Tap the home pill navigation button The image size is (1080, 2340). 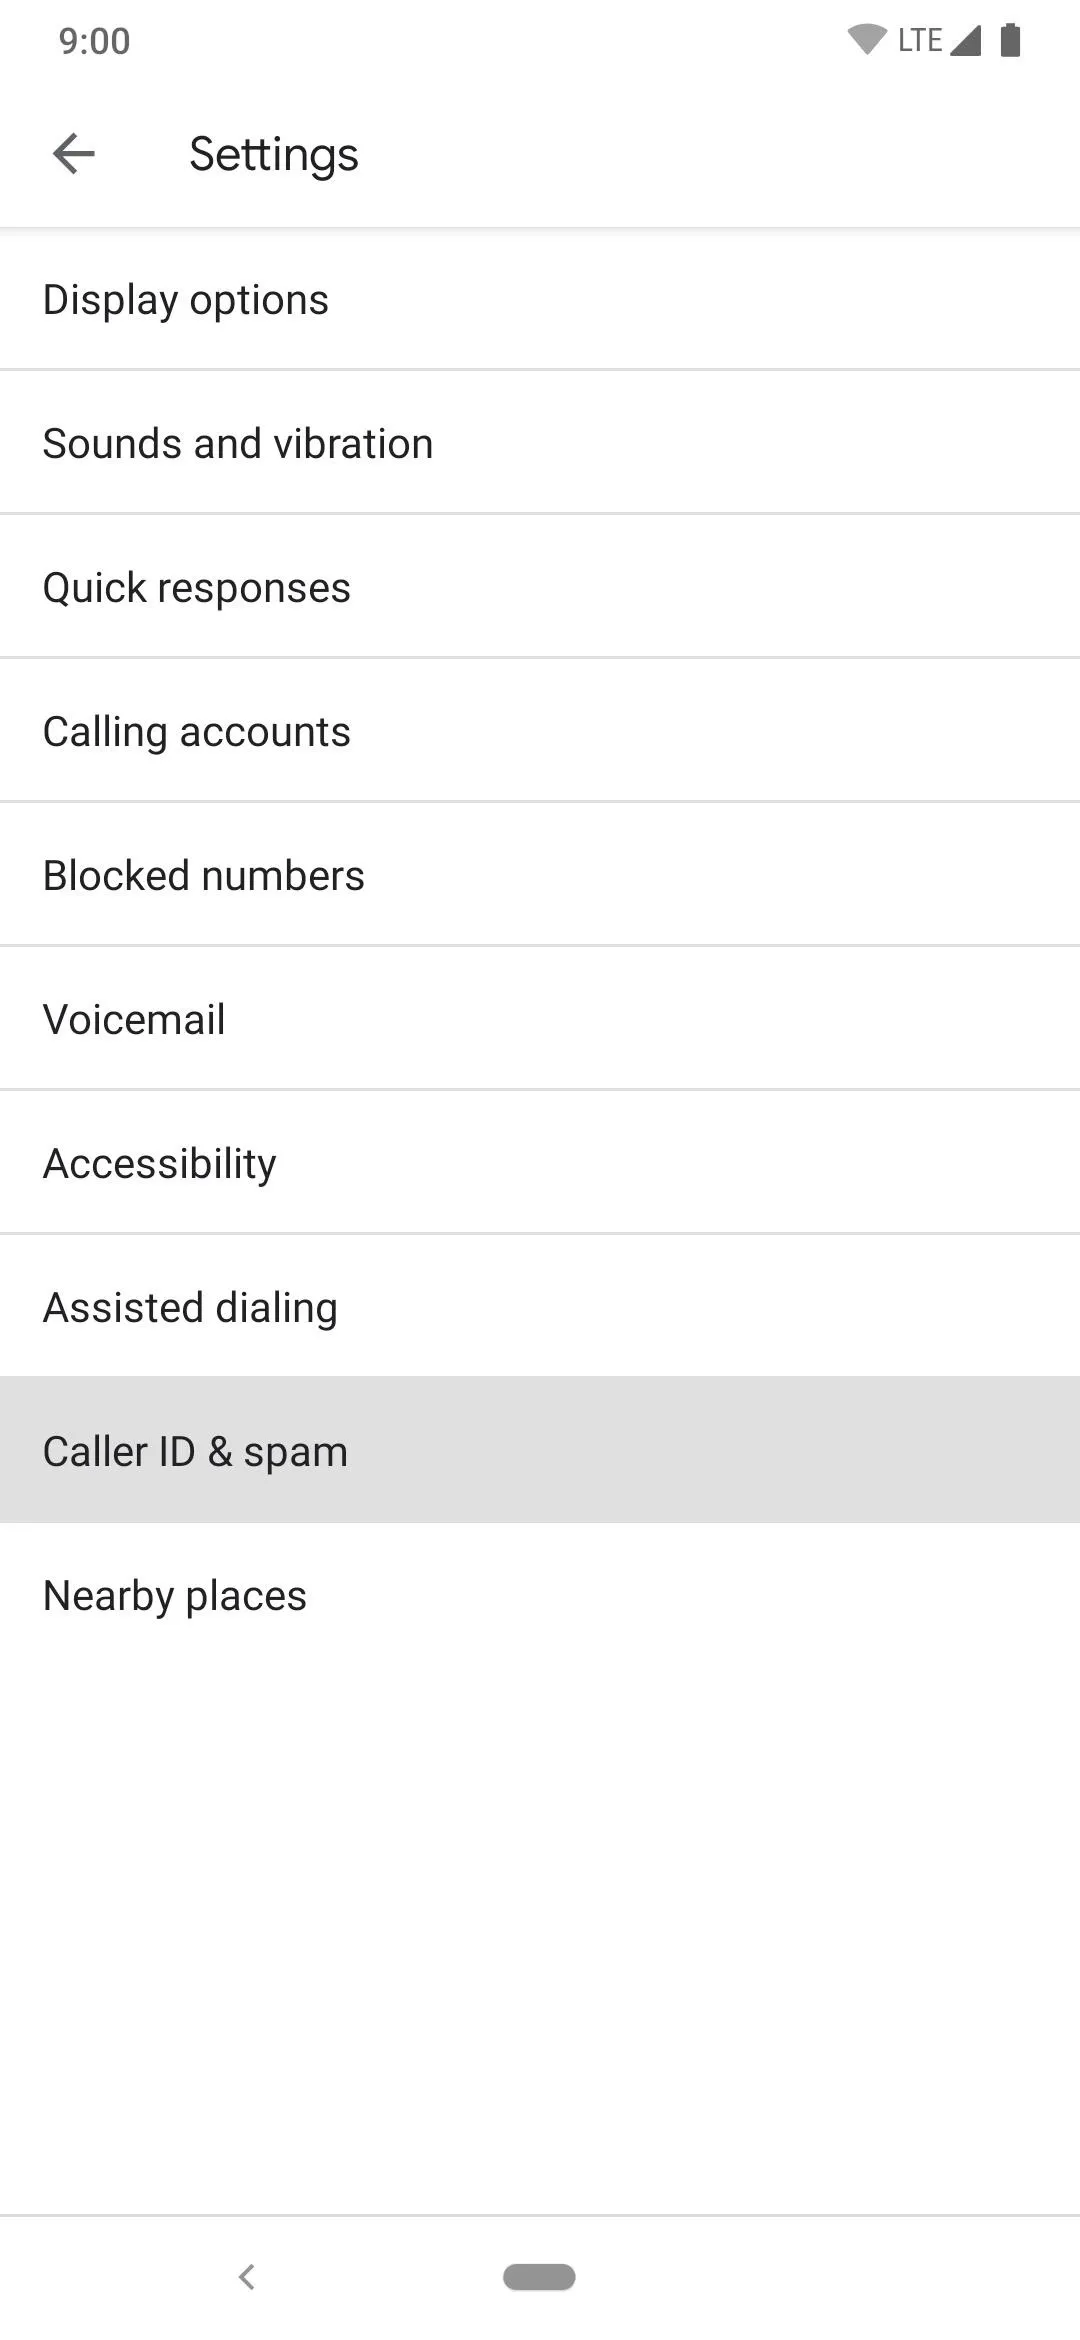point(539,2277)
